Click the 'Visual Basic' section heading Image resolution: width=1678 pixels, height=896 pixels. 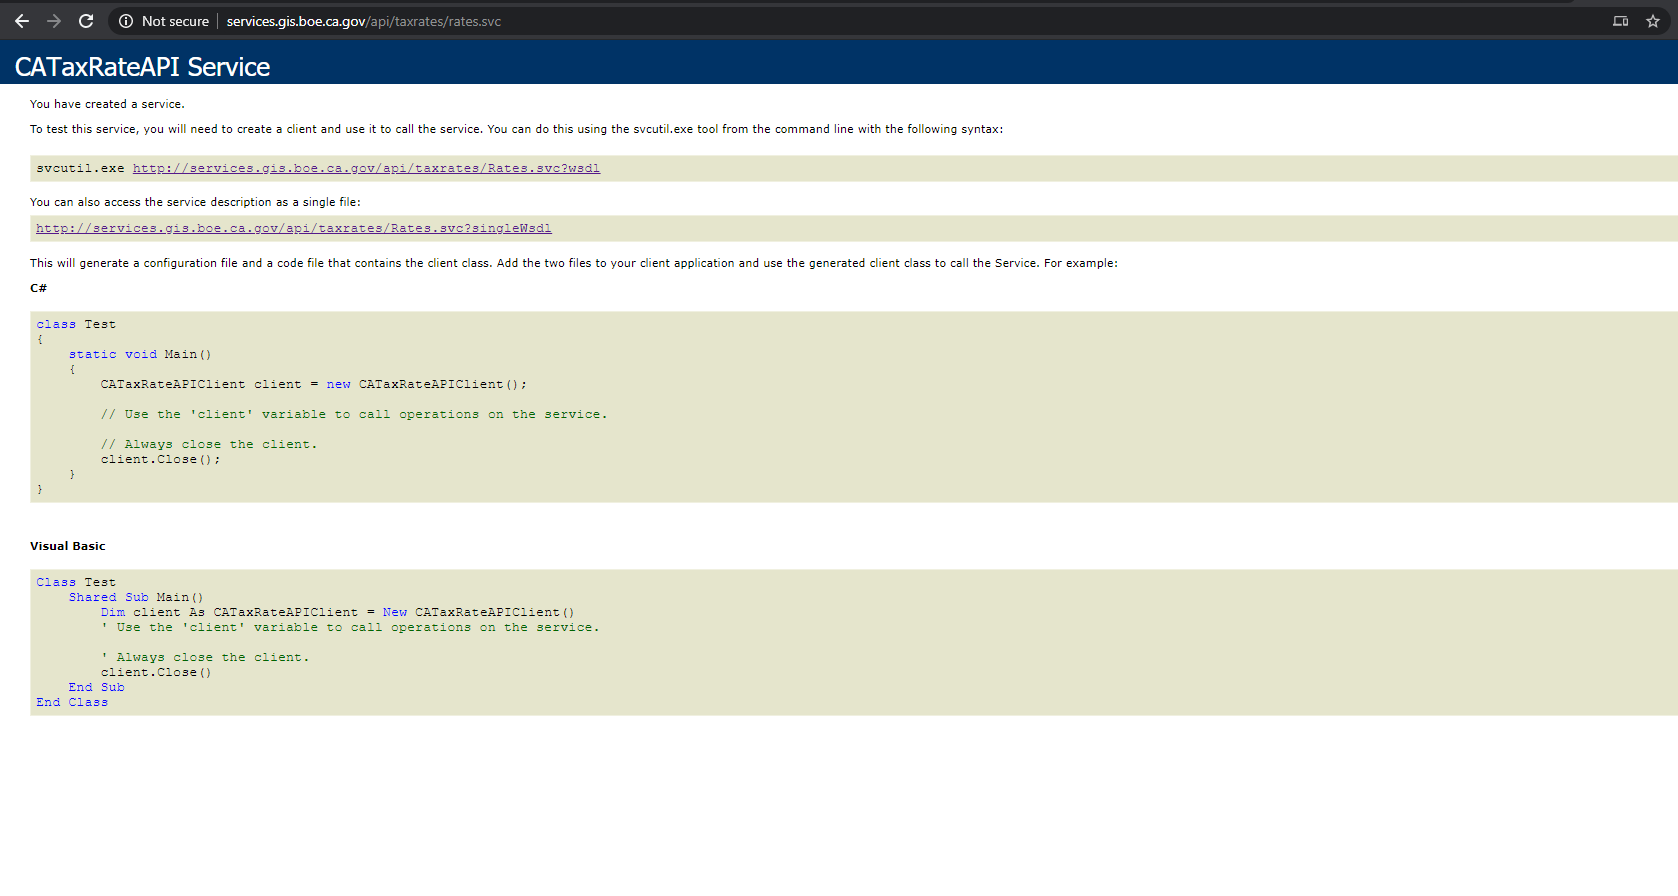point(67,546)
